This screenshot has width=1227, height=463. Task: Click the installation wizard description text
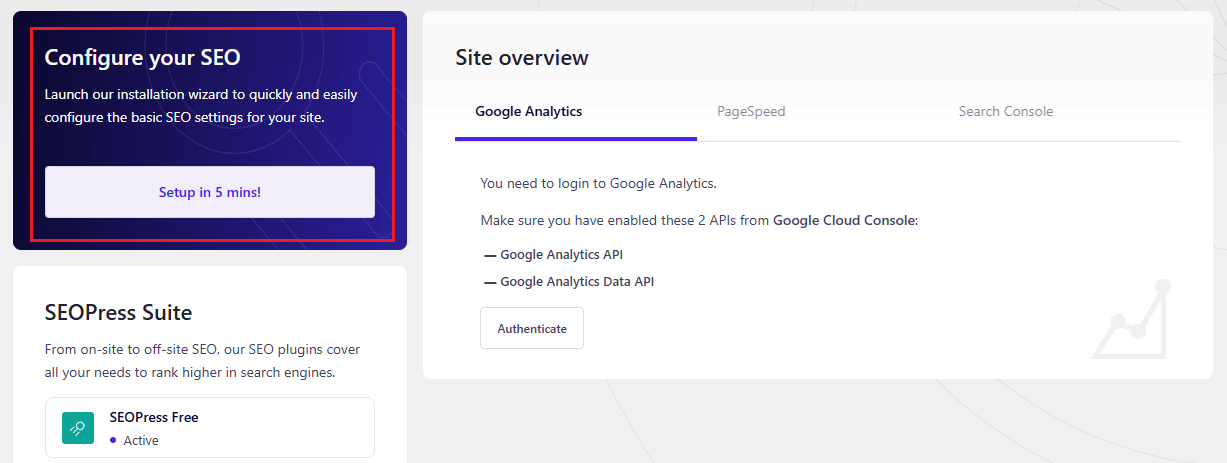click(x=201, y=106)
